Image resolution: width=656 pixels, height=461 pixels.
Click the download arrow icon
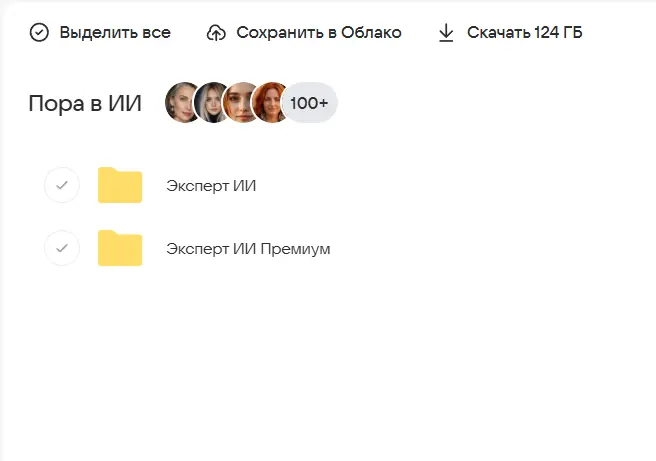[x=446, y=33]
